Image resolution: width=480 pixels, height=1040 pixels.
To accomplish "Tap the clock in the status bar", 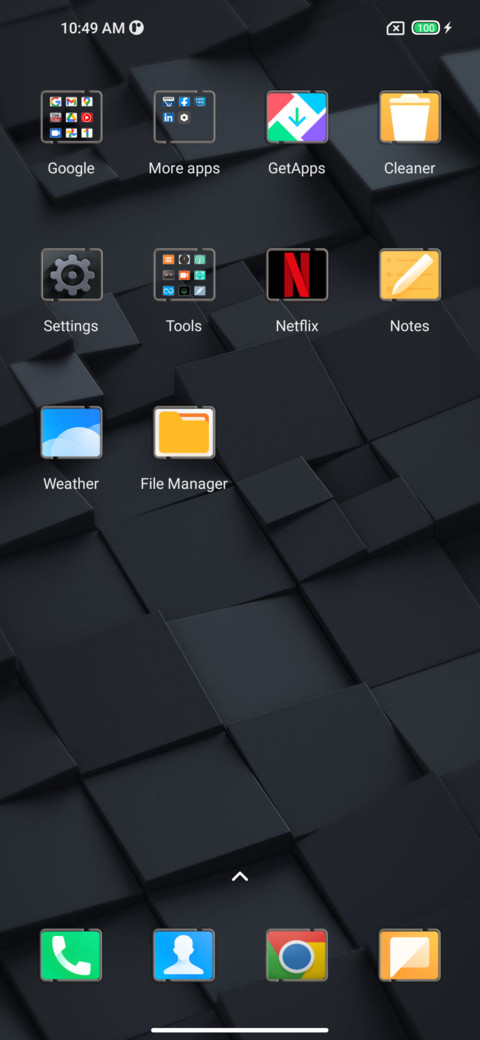I will pos(93,28).
